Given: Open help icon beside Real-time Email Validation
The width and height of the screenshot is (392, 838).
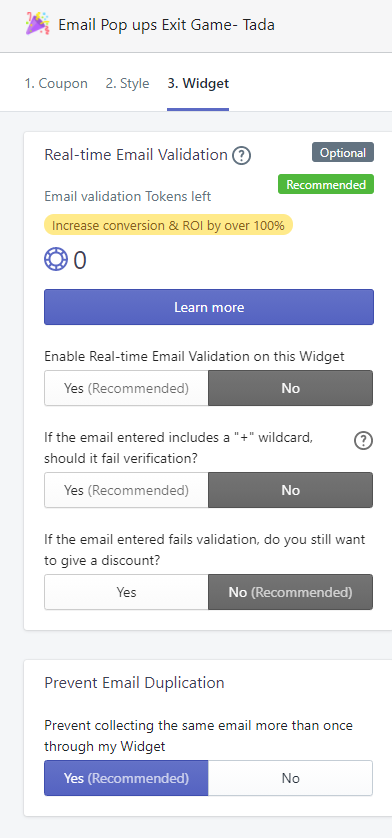Looking at the screenshot, I should [x=242, y=156].
